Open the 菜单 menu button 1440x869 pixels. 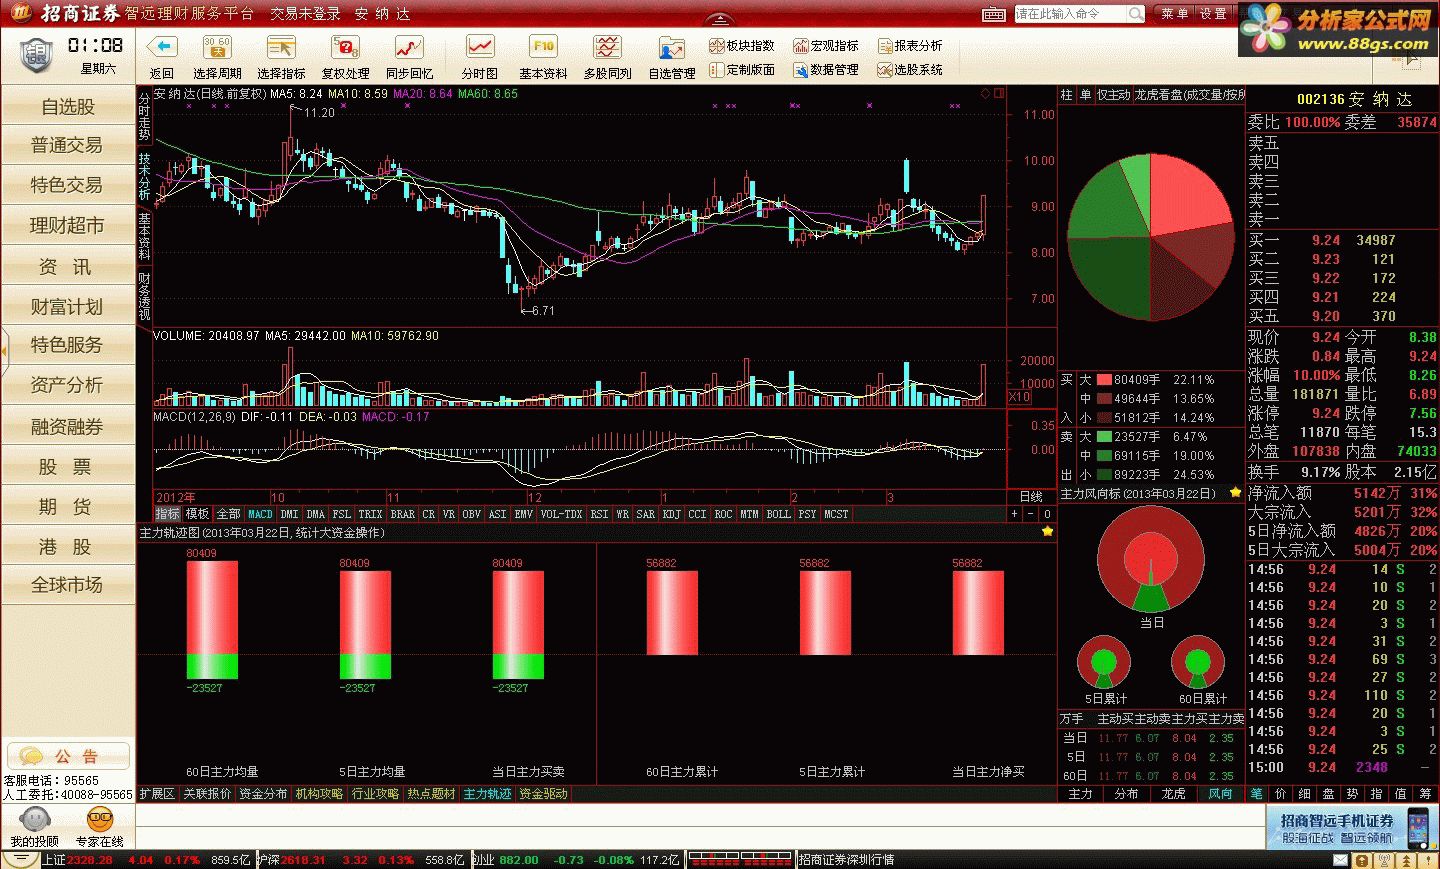(1174, 14)
